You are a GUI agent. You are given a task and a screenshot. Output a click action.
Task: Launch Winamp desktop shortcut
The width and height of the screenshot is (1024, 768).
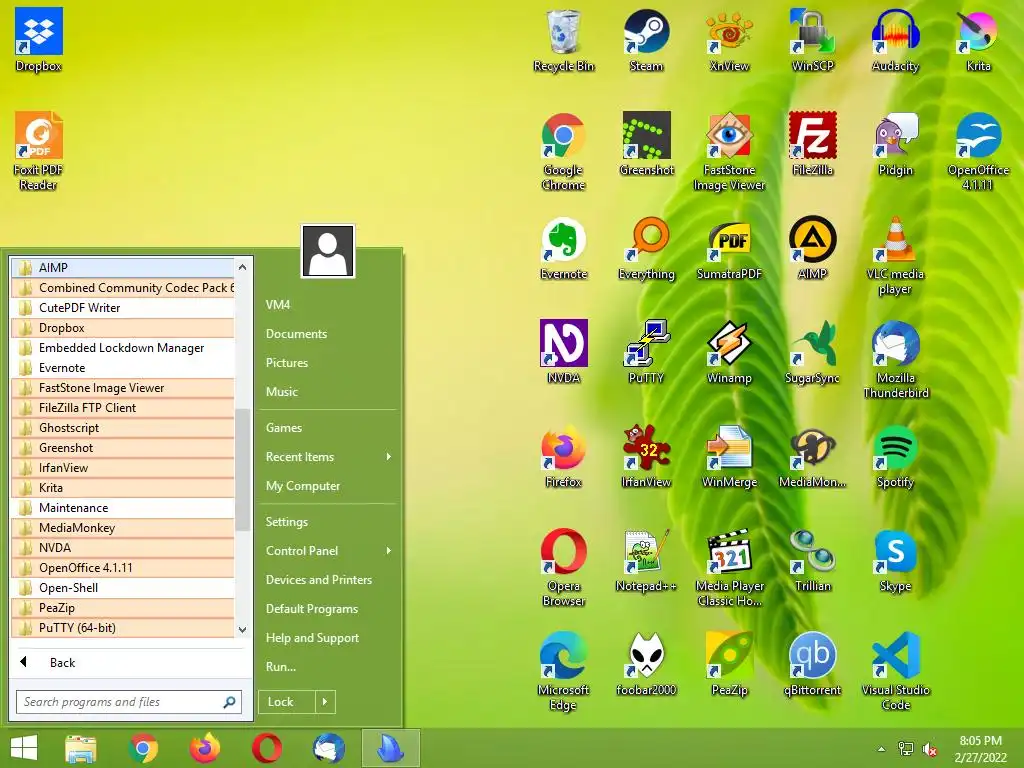tap(729, 352)
